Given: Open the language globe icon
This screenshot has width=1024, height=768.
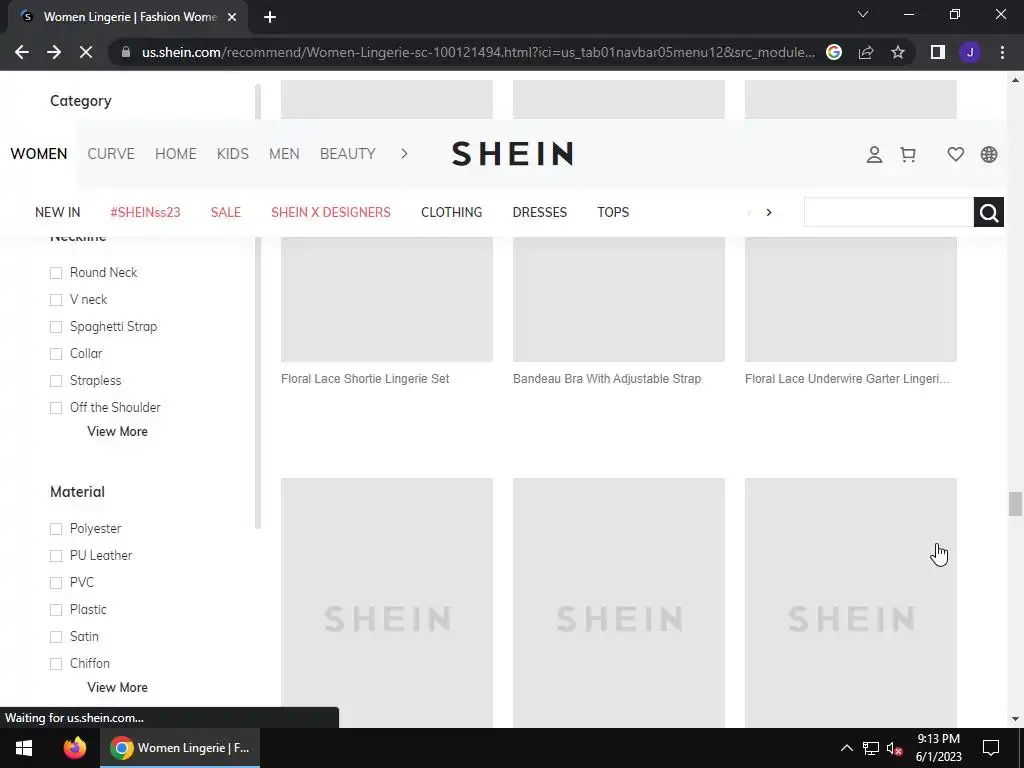Looking at the screenshot, I should pyautogui.click(x=989, y=154).
